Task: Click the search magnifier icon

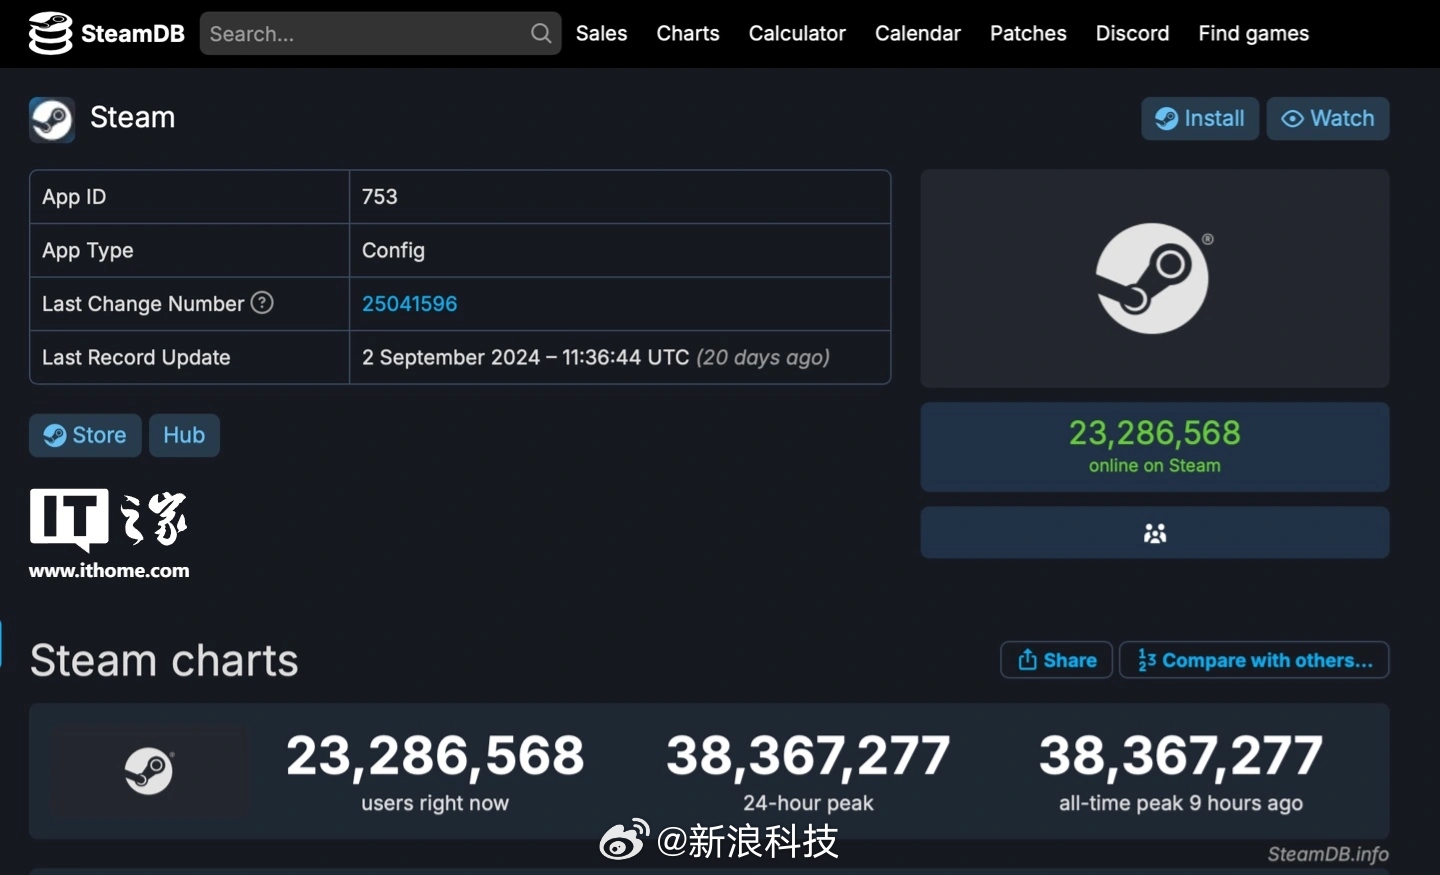Action: 541,33
